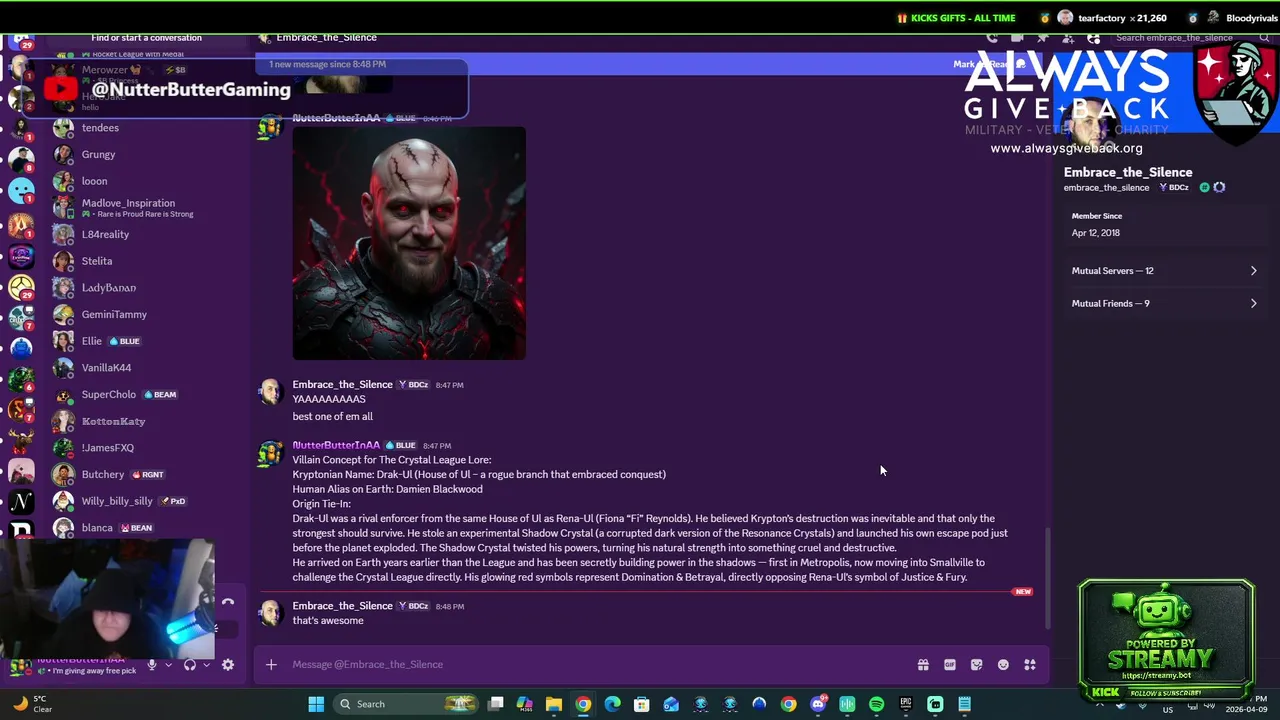Open DM with Willy_billy_silly
1280x720 pixels.
click(x=144, y=501)
